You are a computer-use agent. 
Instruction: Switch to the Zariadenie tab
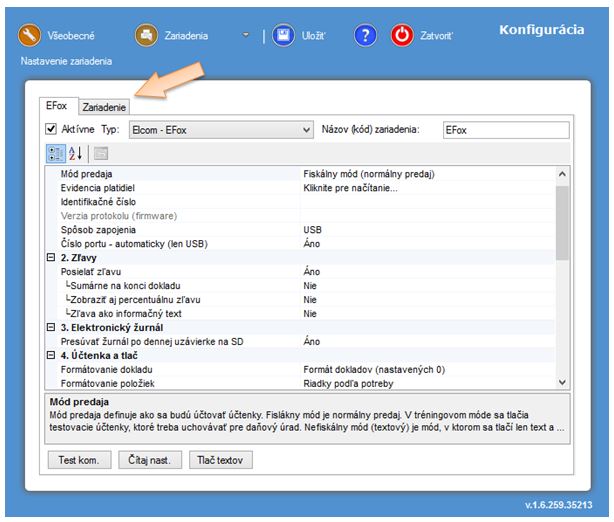pos(104,107)
